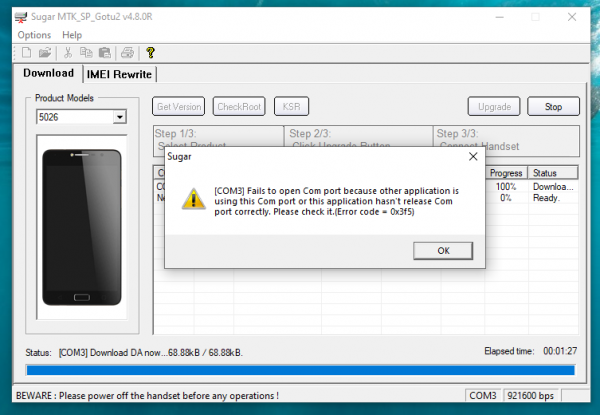Click the yellow question mark help icon
The height and width of the screenshot is (415, 600).
tap(150, 52)
